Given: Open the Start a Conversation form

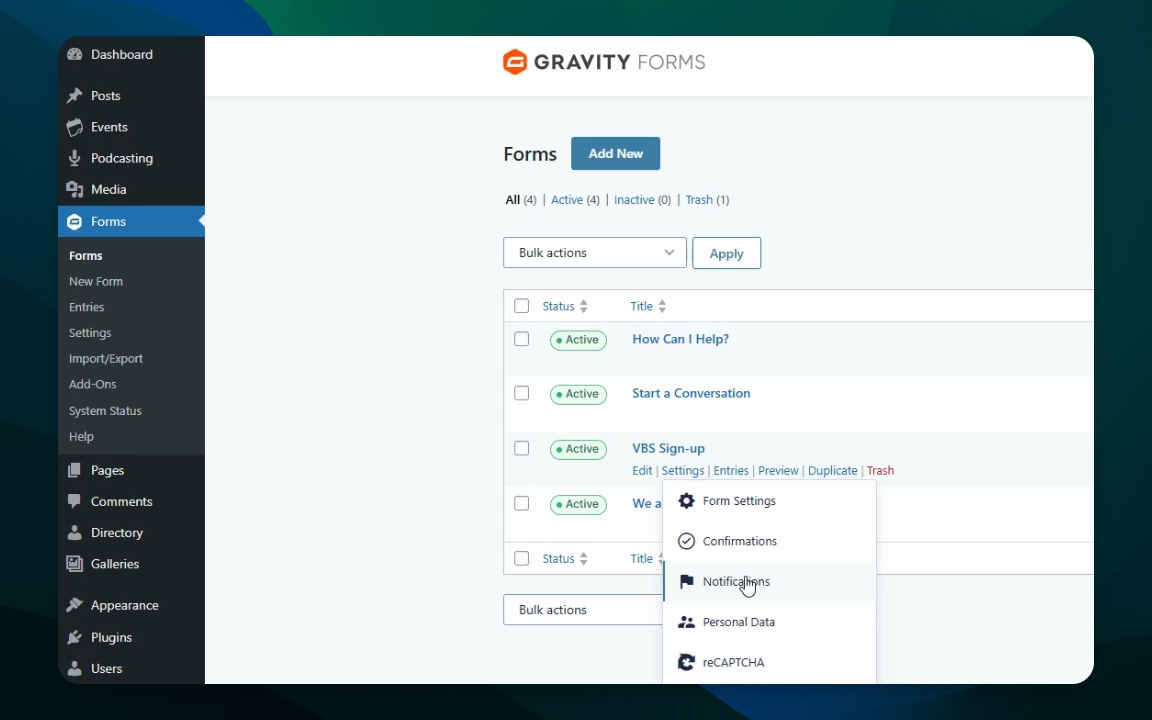Looking at the screenshot, I should pos(691,394).
